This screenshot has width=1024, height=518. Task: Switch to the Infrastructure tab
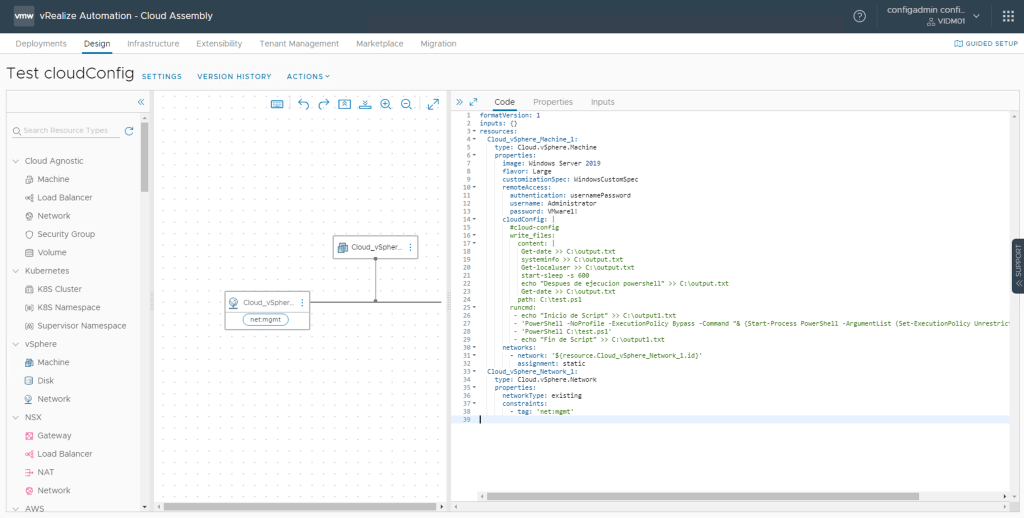(x=153, y=44)
